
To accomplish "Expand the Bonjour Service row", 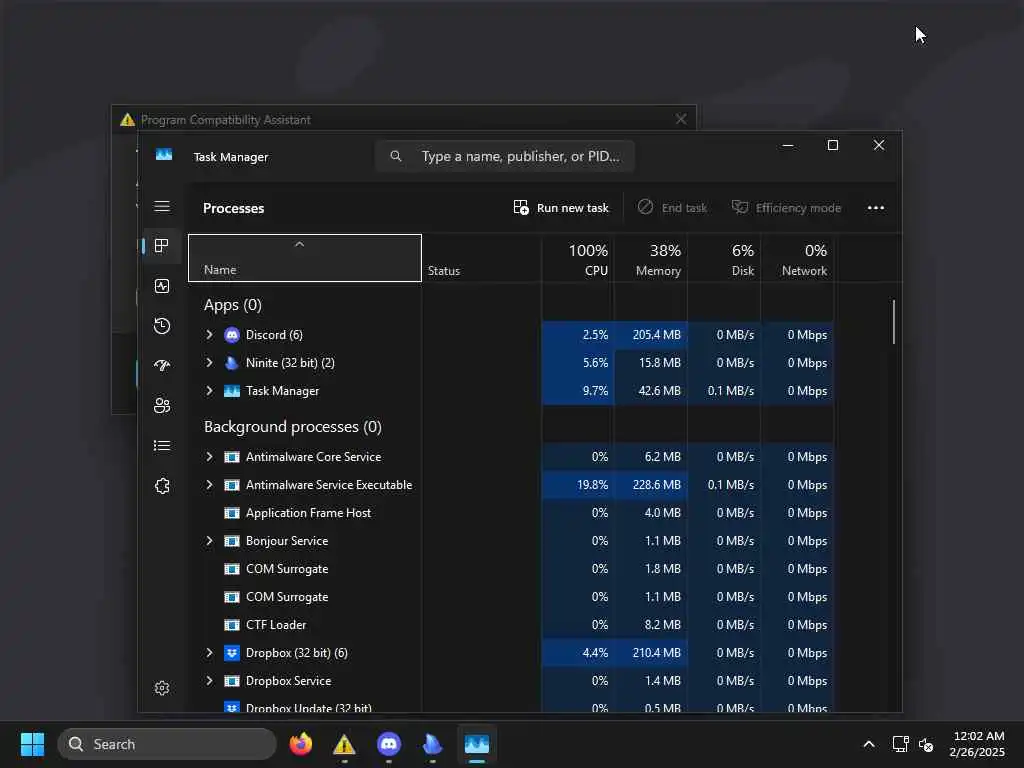I will pyautogui.click(x=210, y=541).
